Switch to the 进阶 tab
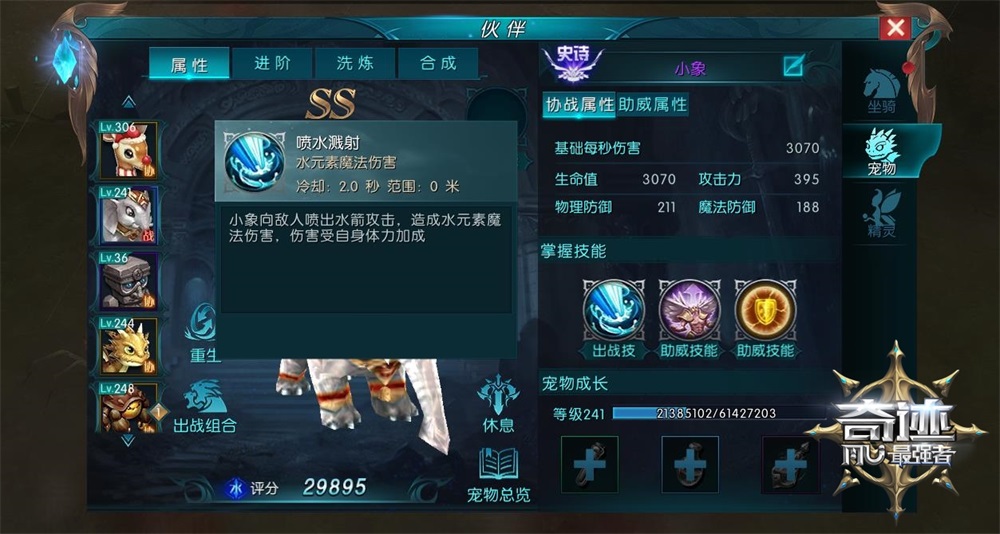The image size is (1000, 534). click(x=272, y=64)
